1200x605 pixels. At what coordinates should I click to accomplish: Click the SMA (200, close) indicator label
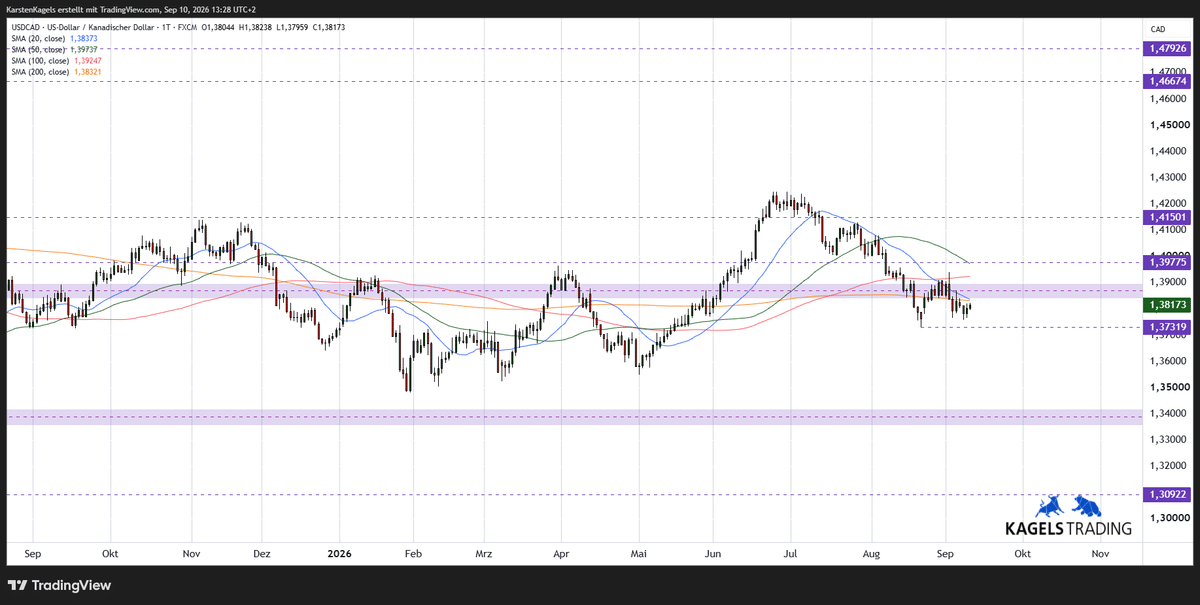[x=42, y=72]
